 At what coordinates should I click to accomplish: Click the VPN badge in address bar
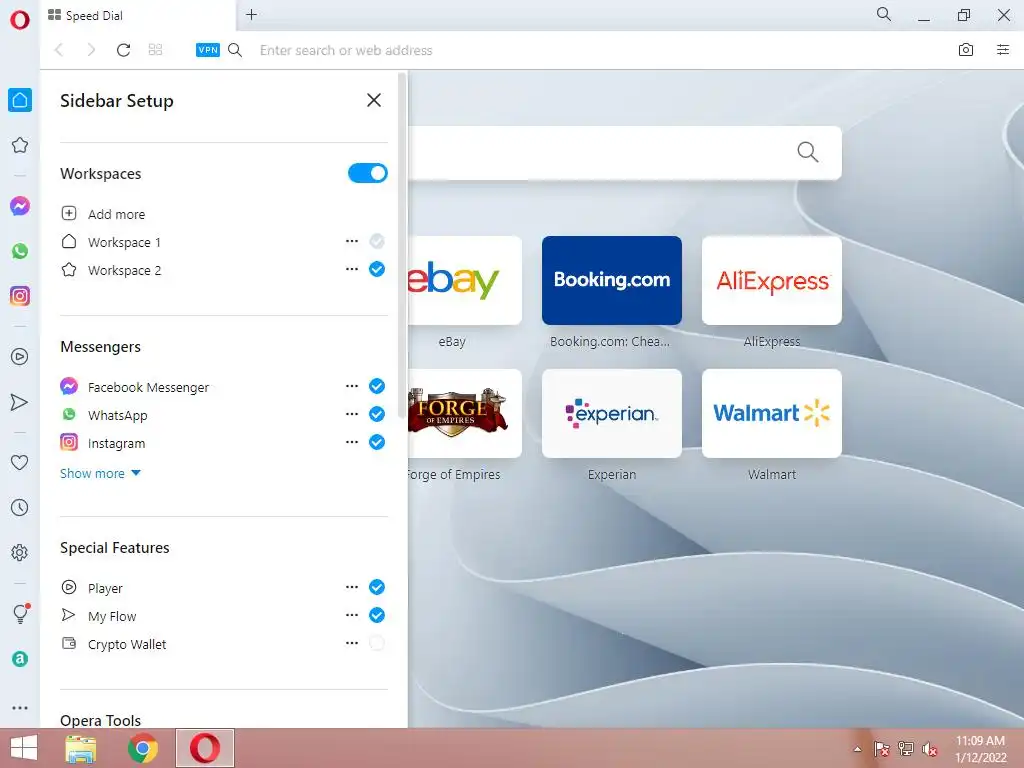click(208, 50)
